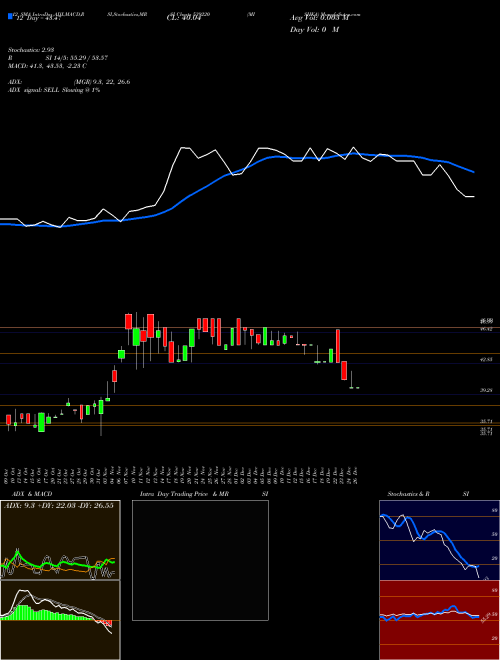
Task: Click the 'CL: 40.04' closing price value
Action: [x=182, y=18]
